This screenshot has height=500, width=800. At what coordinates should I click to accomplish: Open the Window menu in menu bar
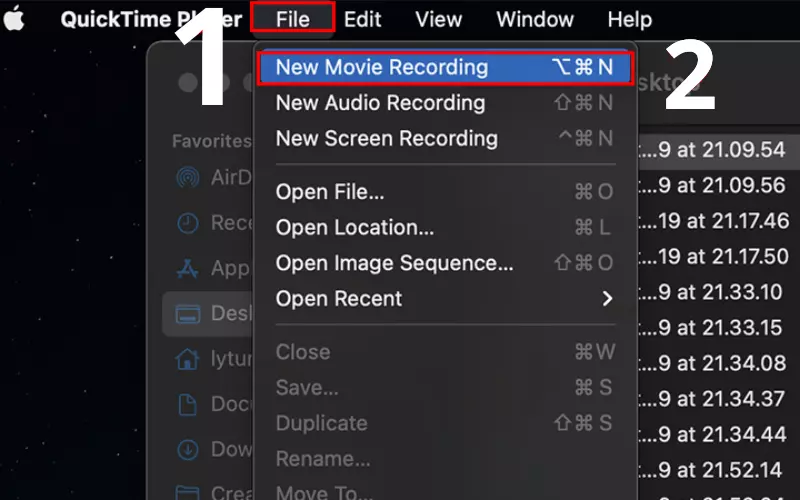(535, 19)
